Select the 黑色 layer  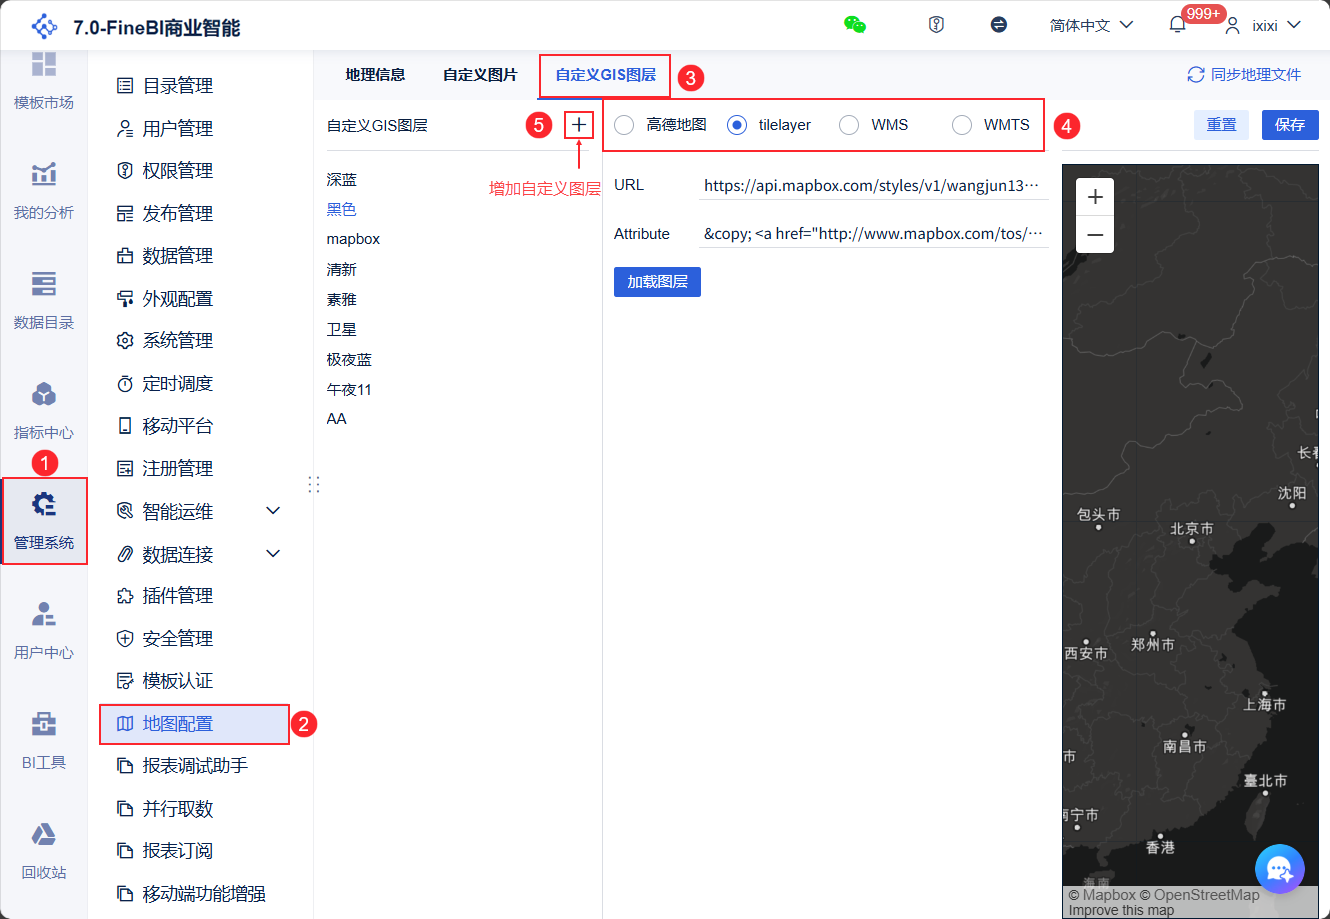[x=342, y=210]
